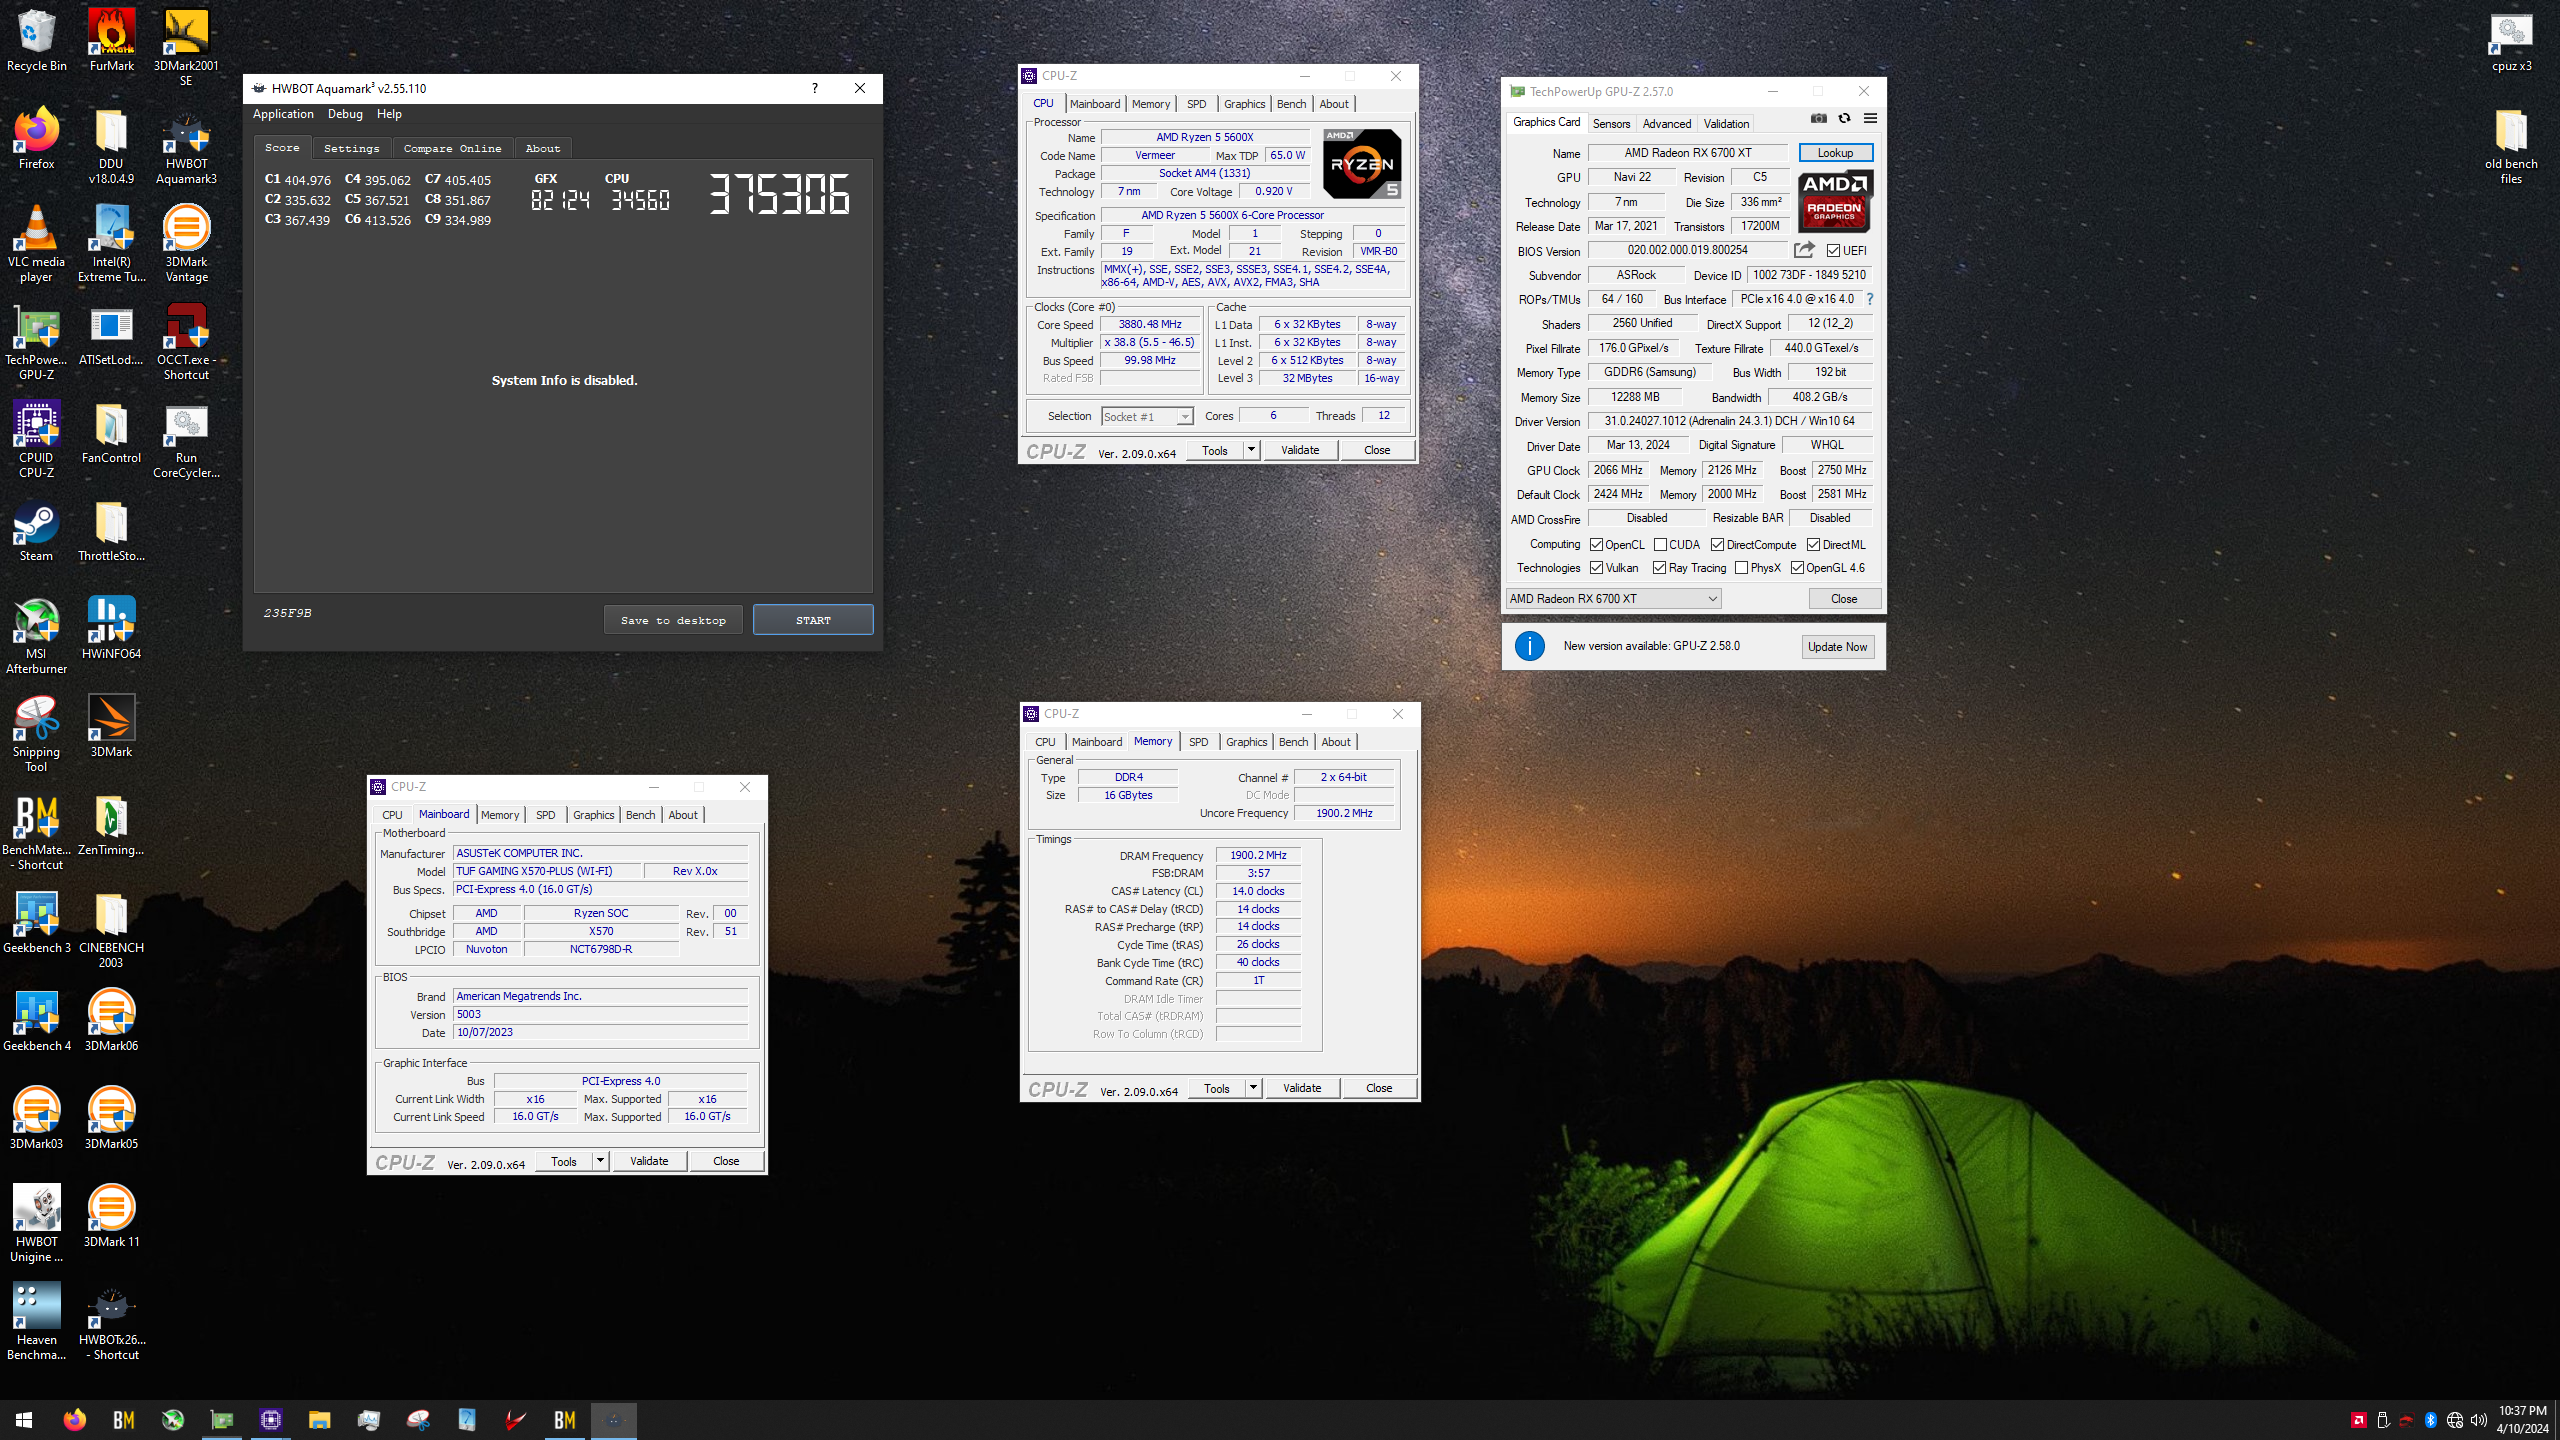The height and width of the screenshot is (1440, 2560).
Task: Toggle UEFI checkbox in GPU-Z
Action: click(x=1833, y=251)
